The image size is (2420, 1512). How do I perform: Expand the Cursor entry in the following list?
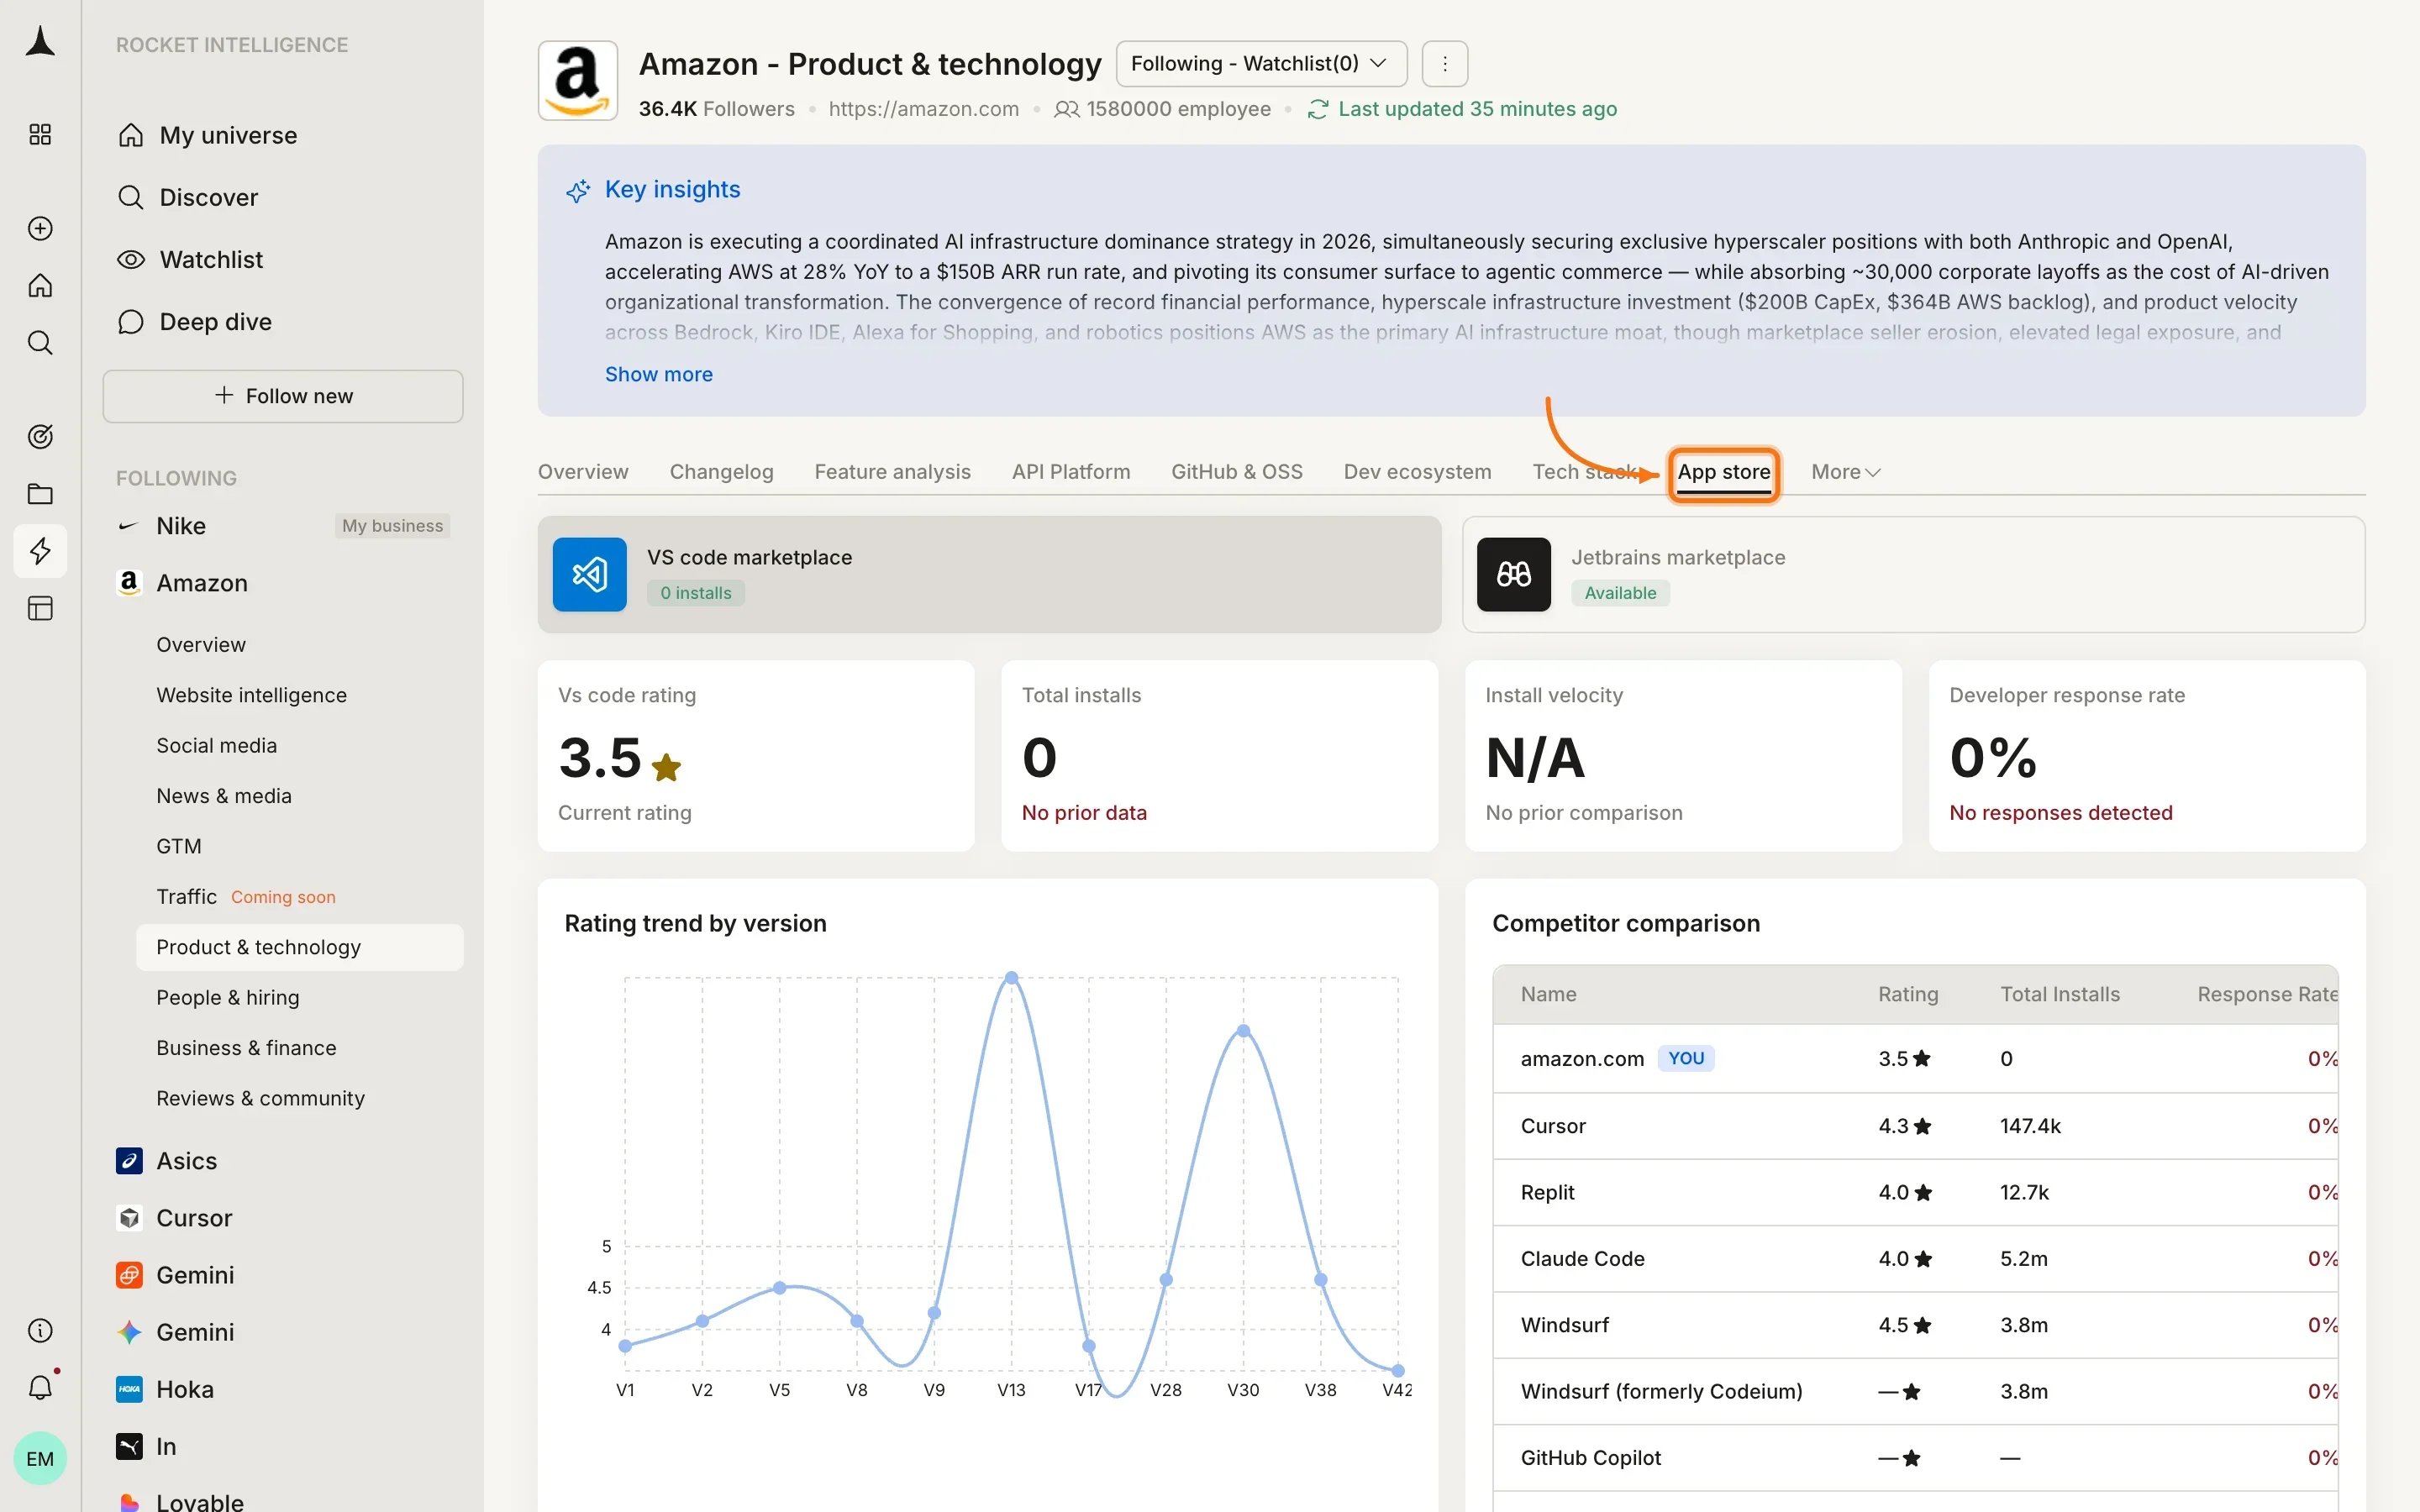pyautogui.click(x=194, y=1218)
